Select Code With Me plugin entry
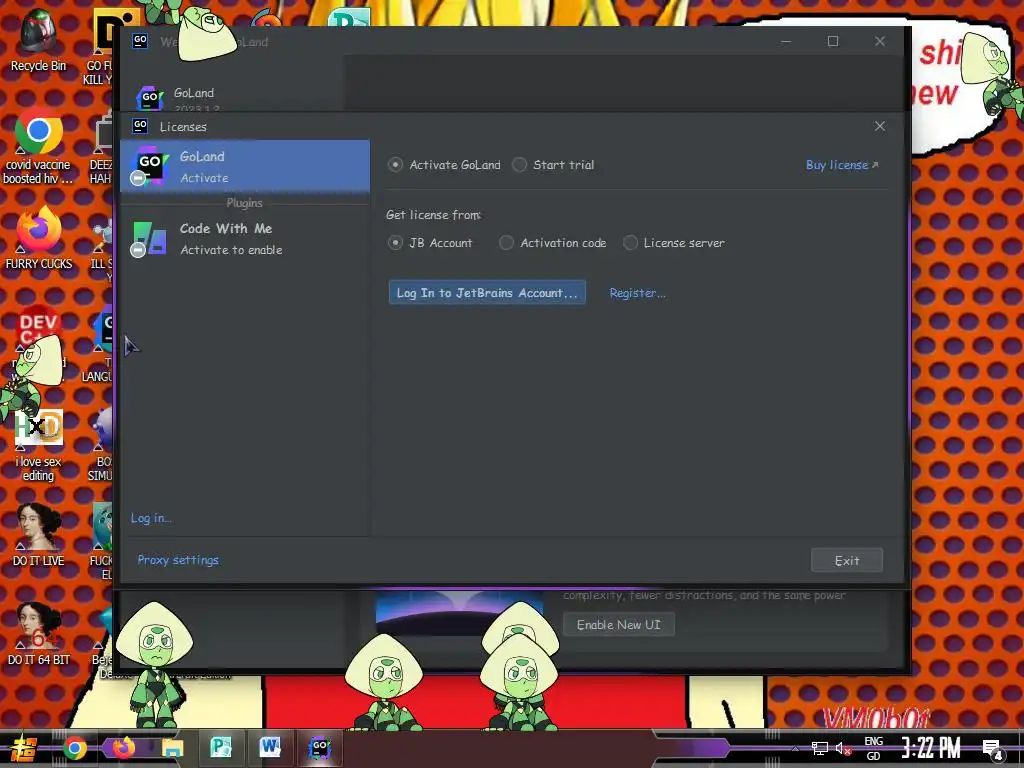The image size is (1024, 768). coord(245,239)
